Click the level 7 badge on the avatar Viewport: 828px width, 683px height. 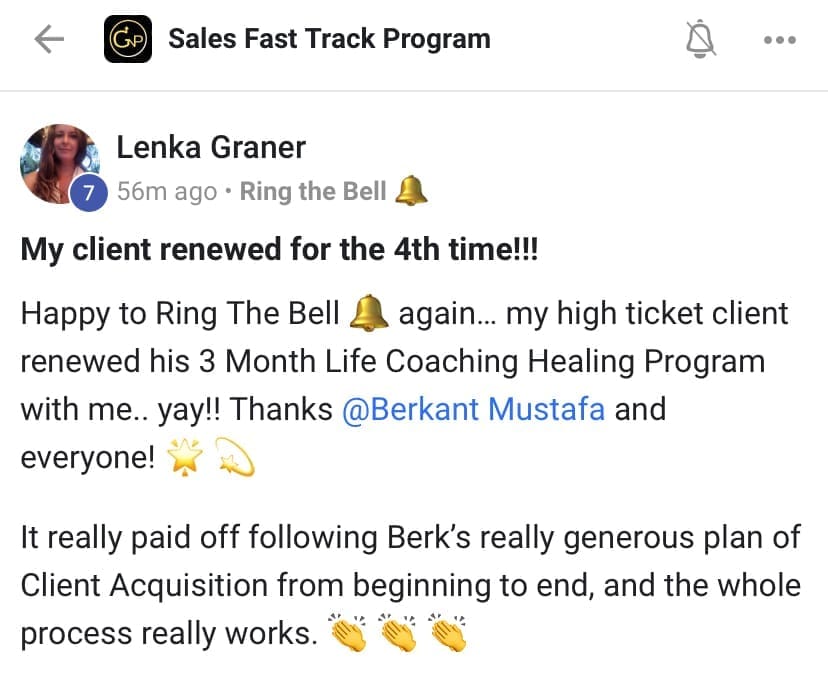click(88, 193)
